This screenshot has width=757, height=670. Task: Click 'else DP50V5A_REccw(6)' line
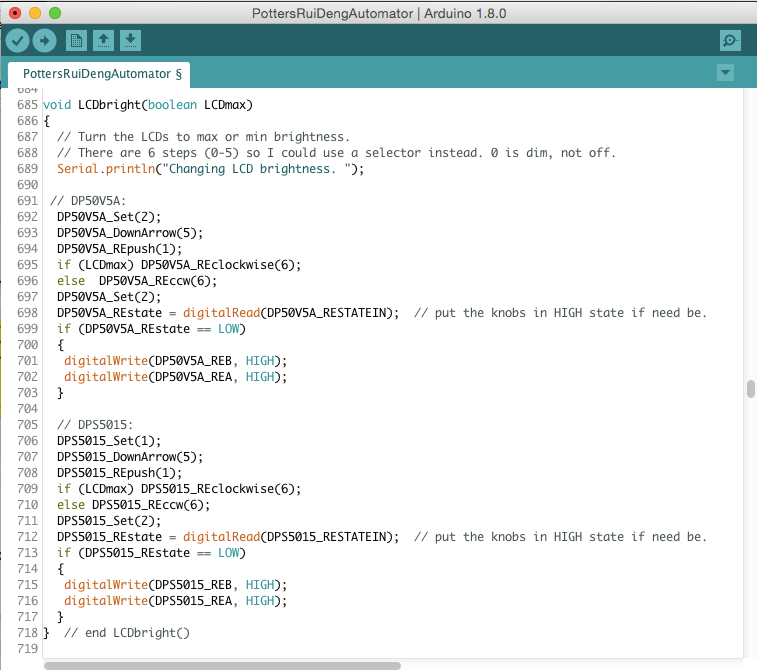(x=137, y=280)
